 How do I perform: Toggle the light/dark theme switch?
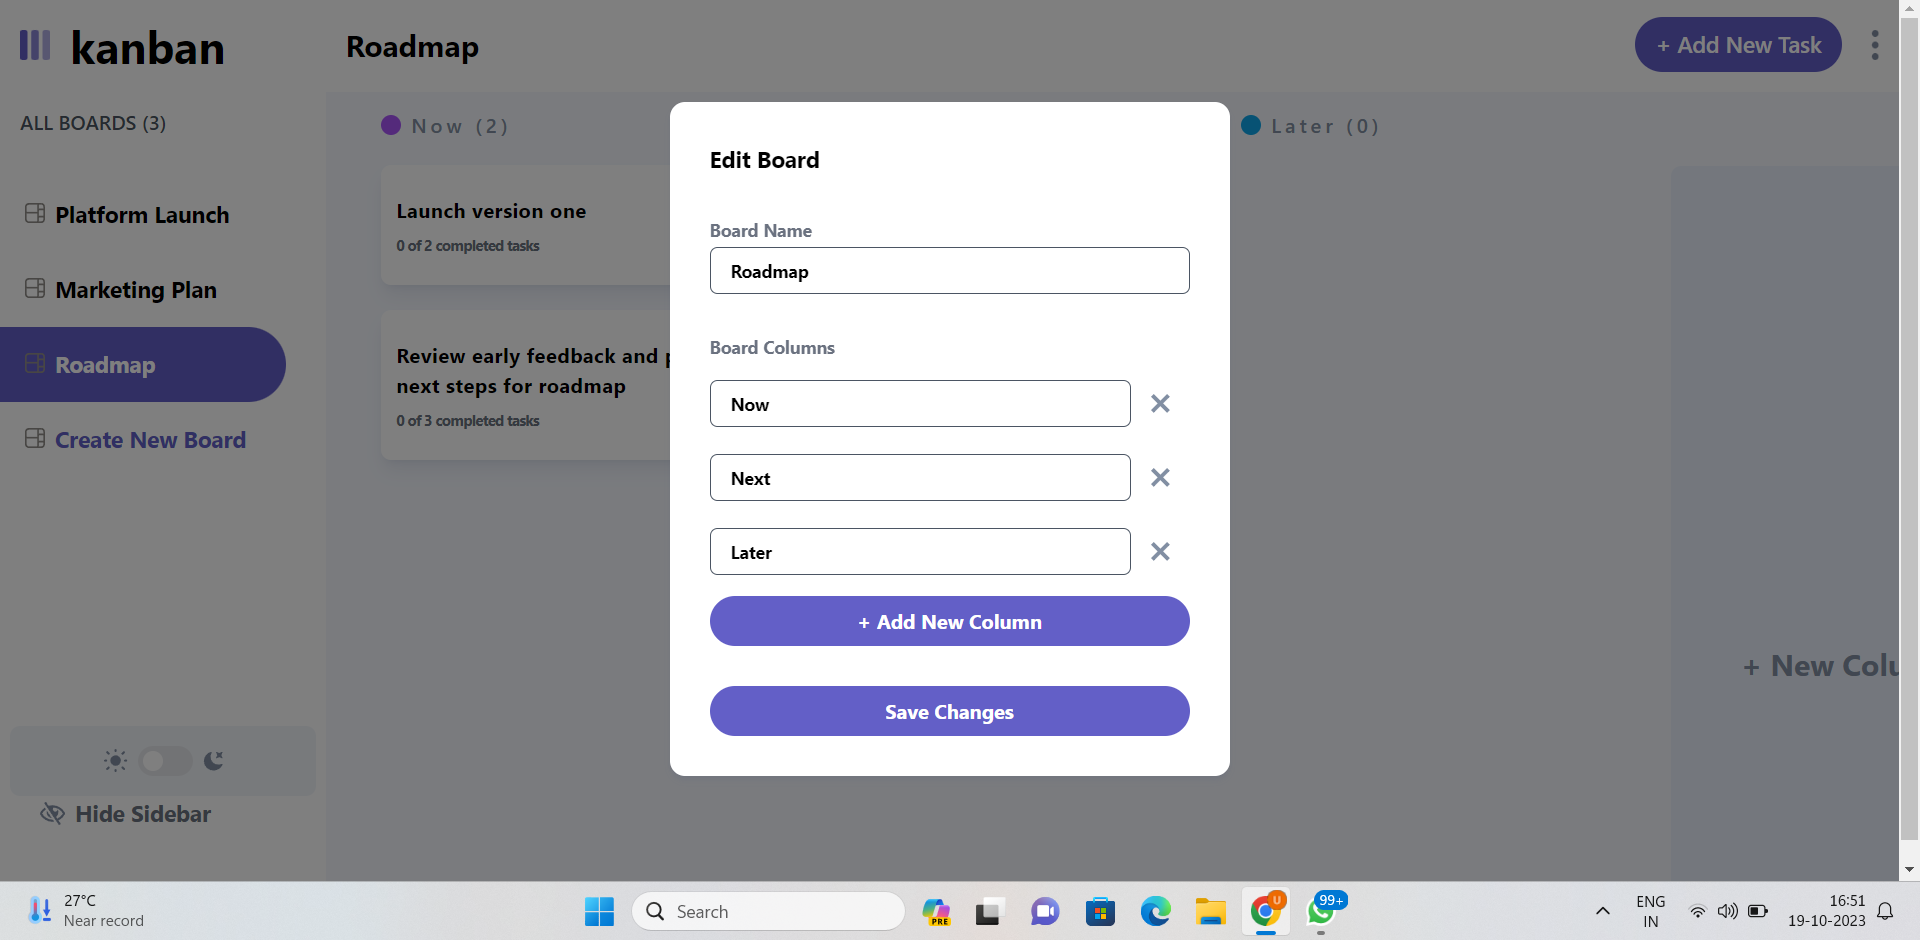[x=164, y=761]
